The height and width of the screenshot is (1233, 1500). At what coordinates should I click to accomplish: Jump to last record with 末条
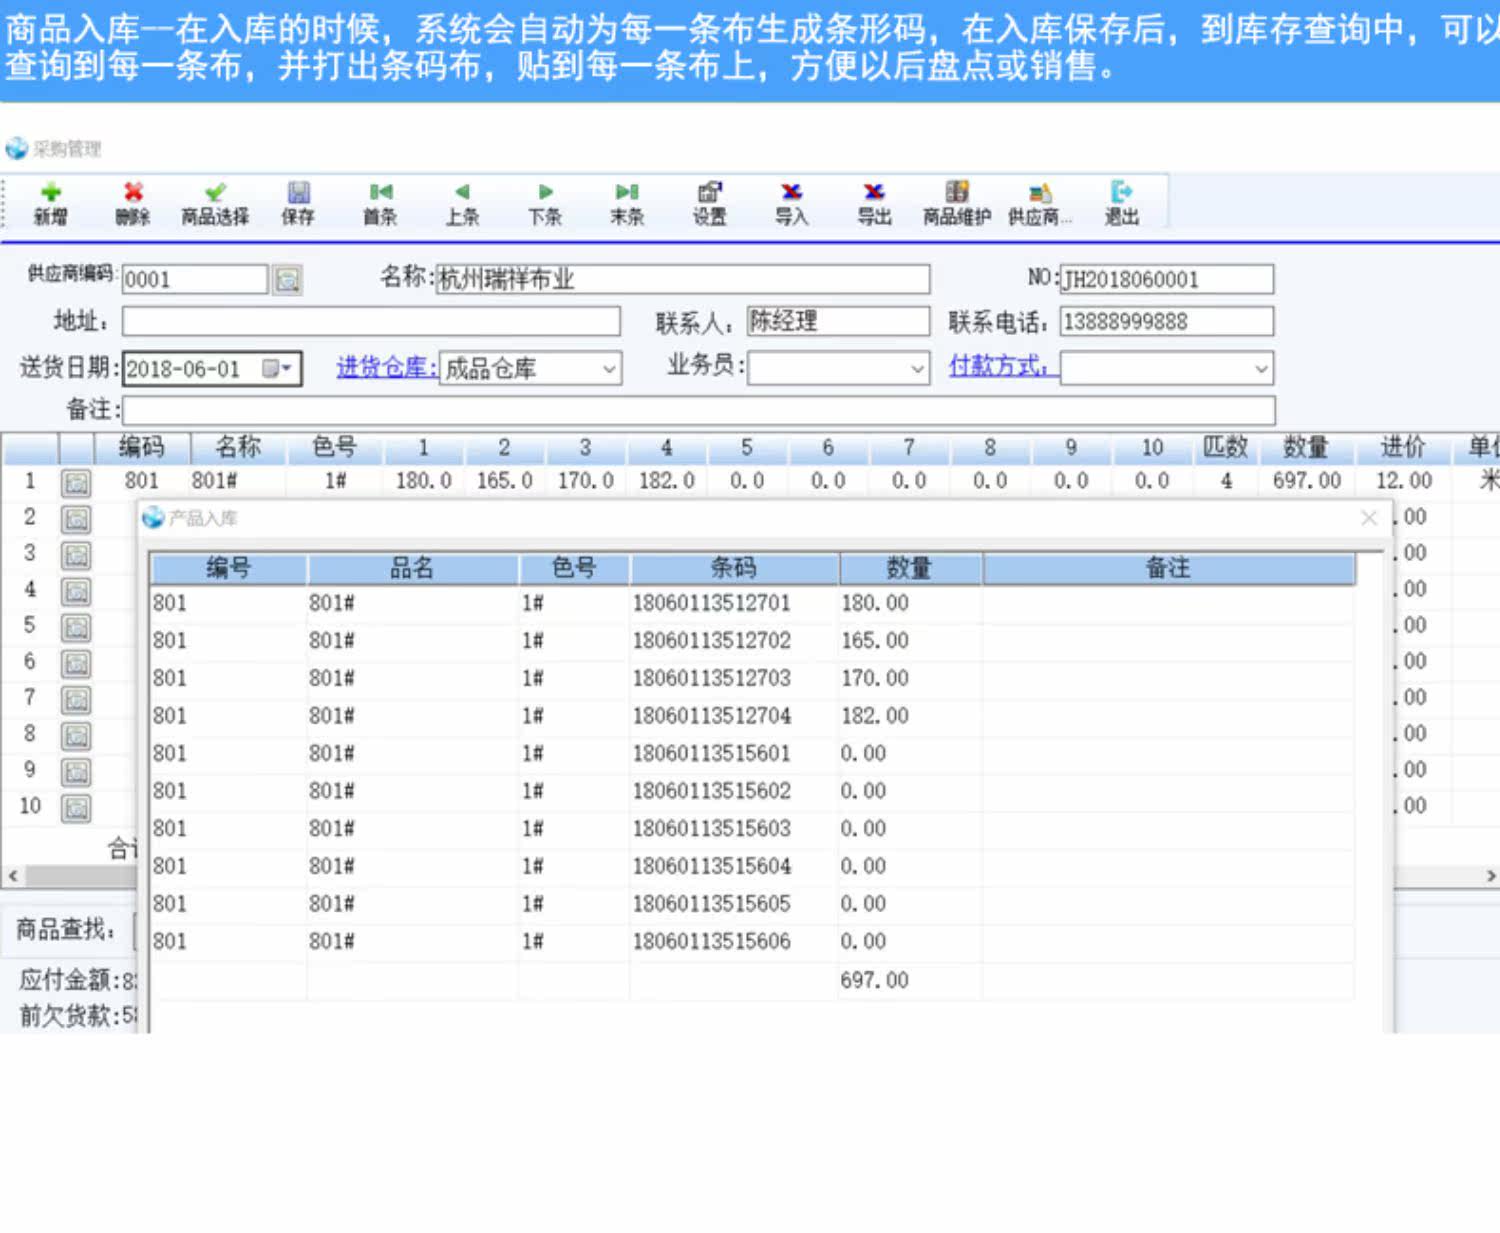tap(627, 203)
